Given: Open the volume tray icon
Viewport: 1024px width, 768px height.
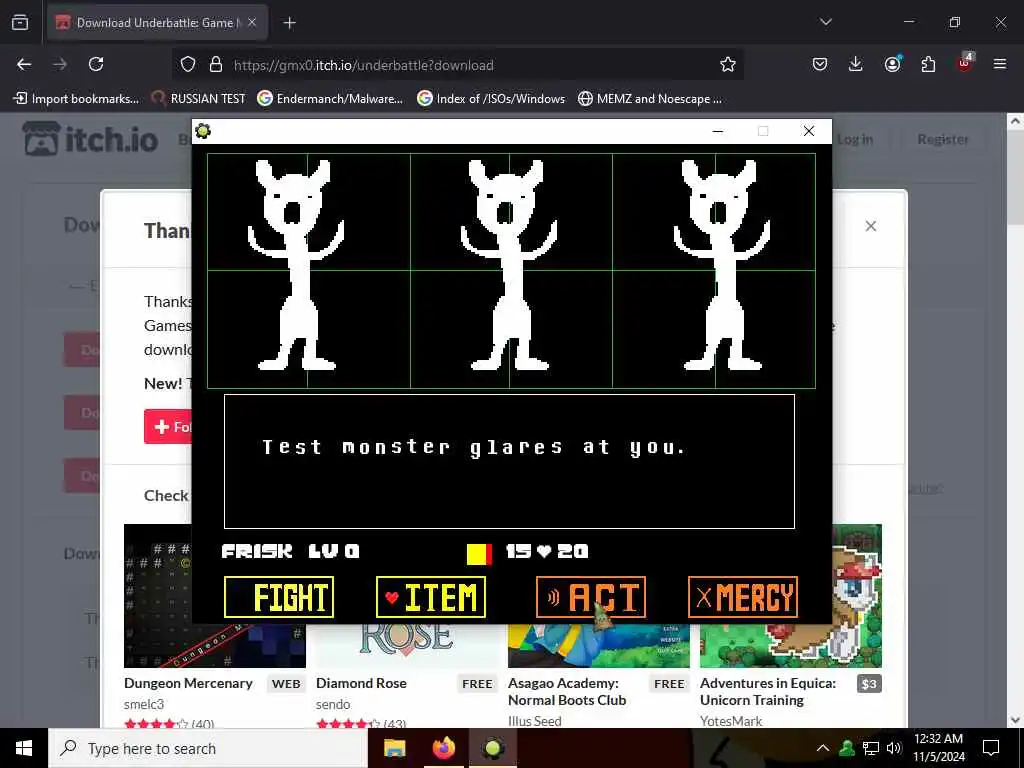Looking at the screenshot, I should (894, 748).
